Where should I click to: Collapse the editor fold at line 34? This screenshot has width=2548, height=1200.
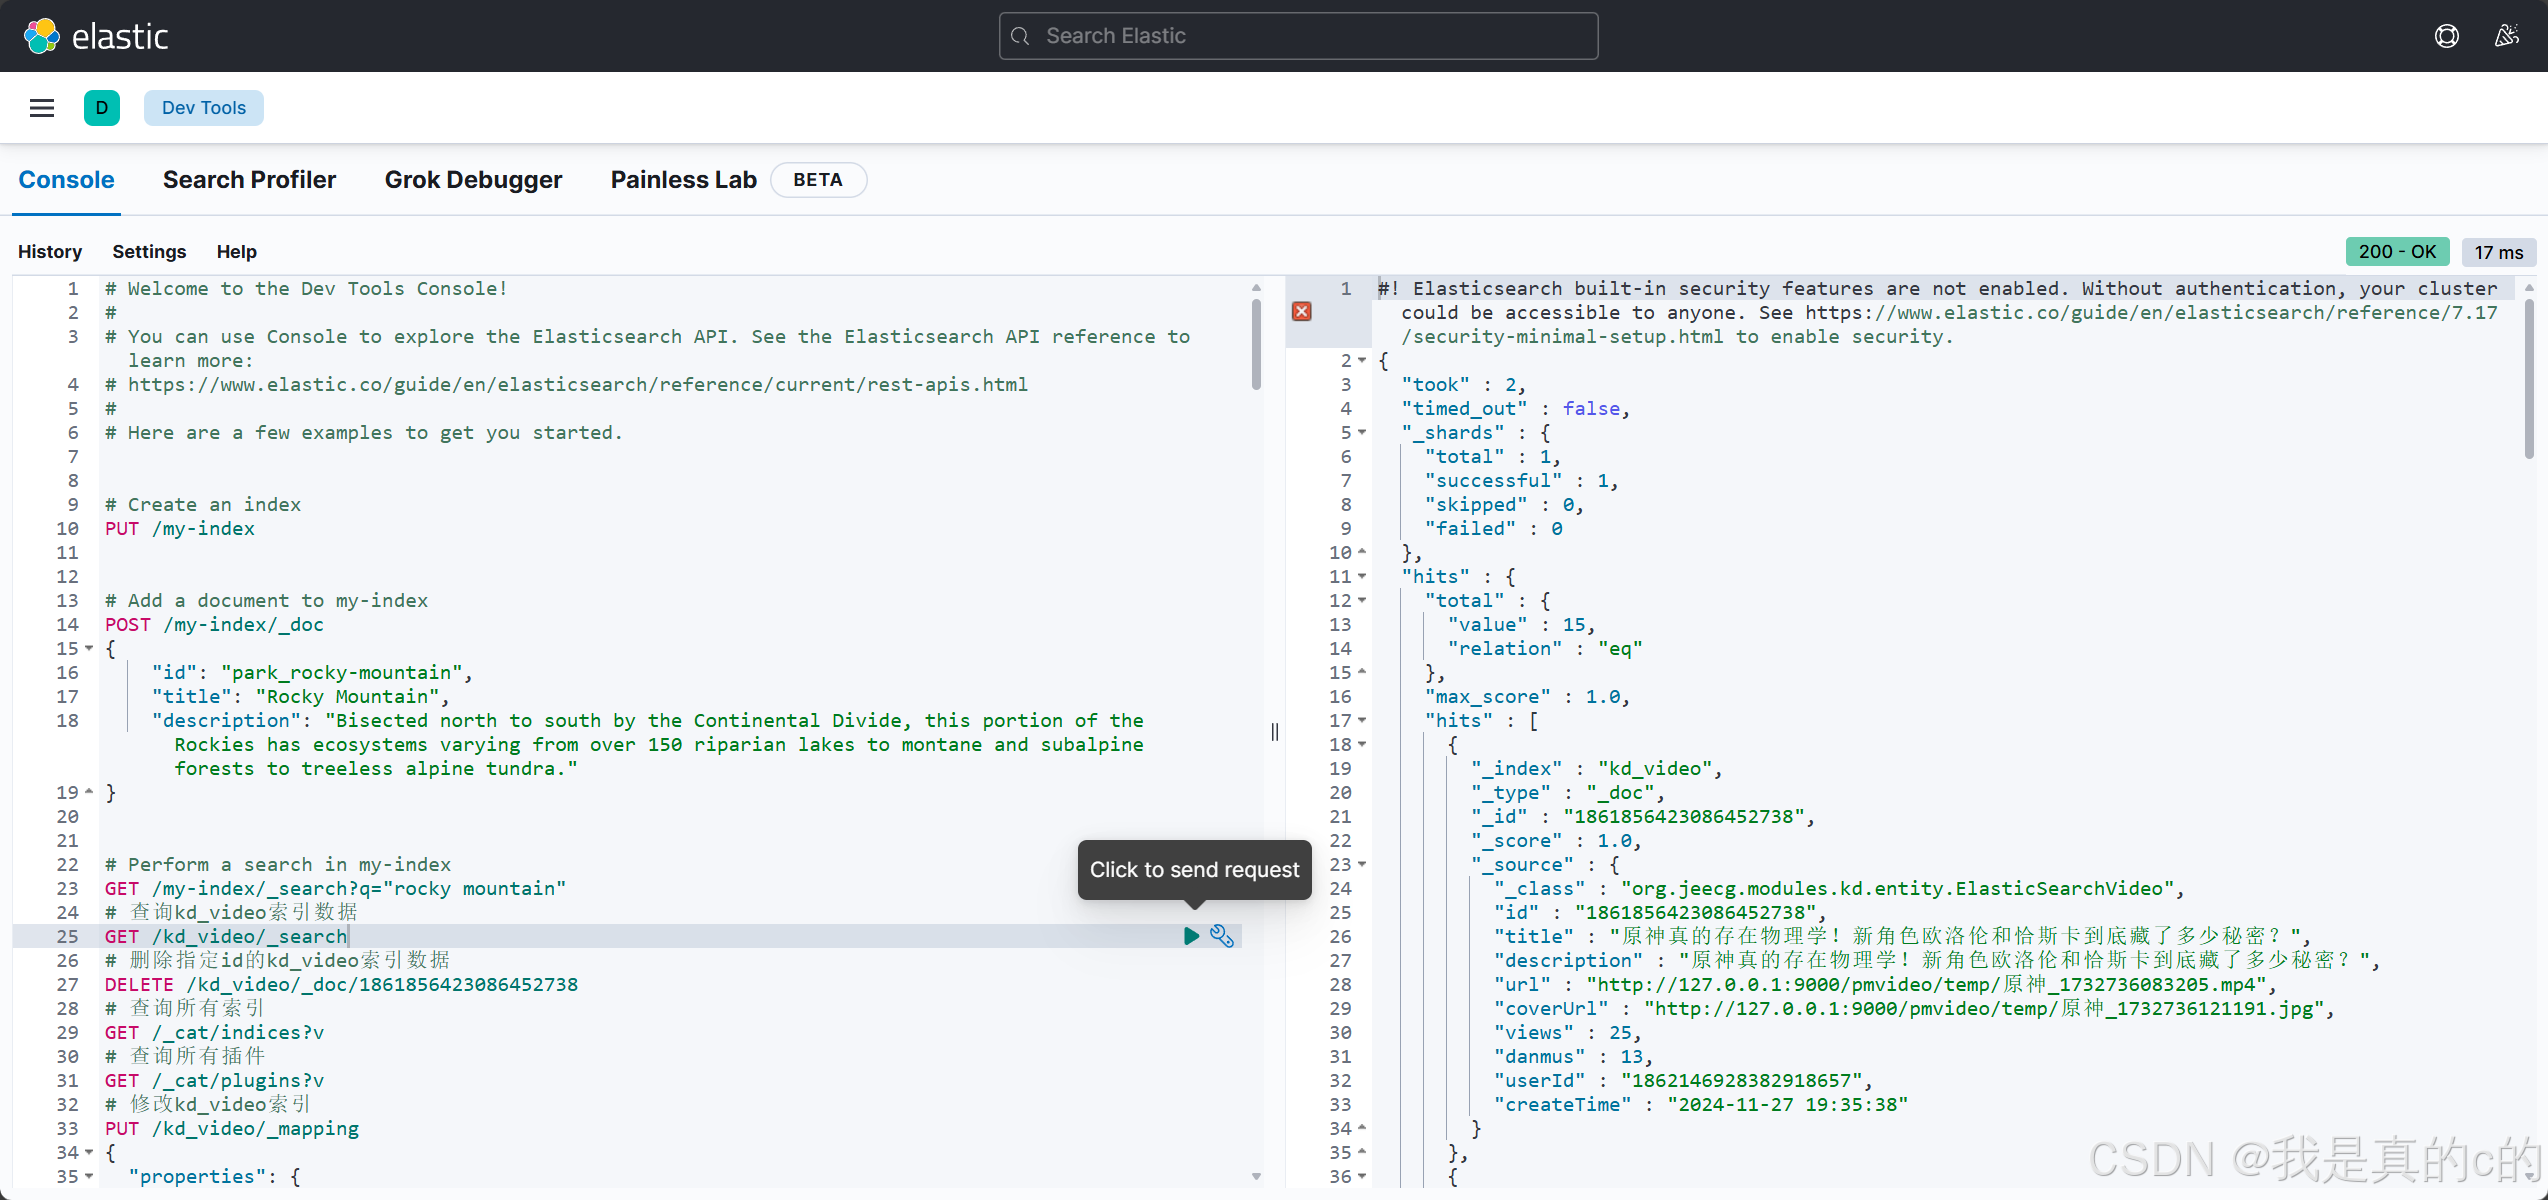click(x=89, y=1153)
